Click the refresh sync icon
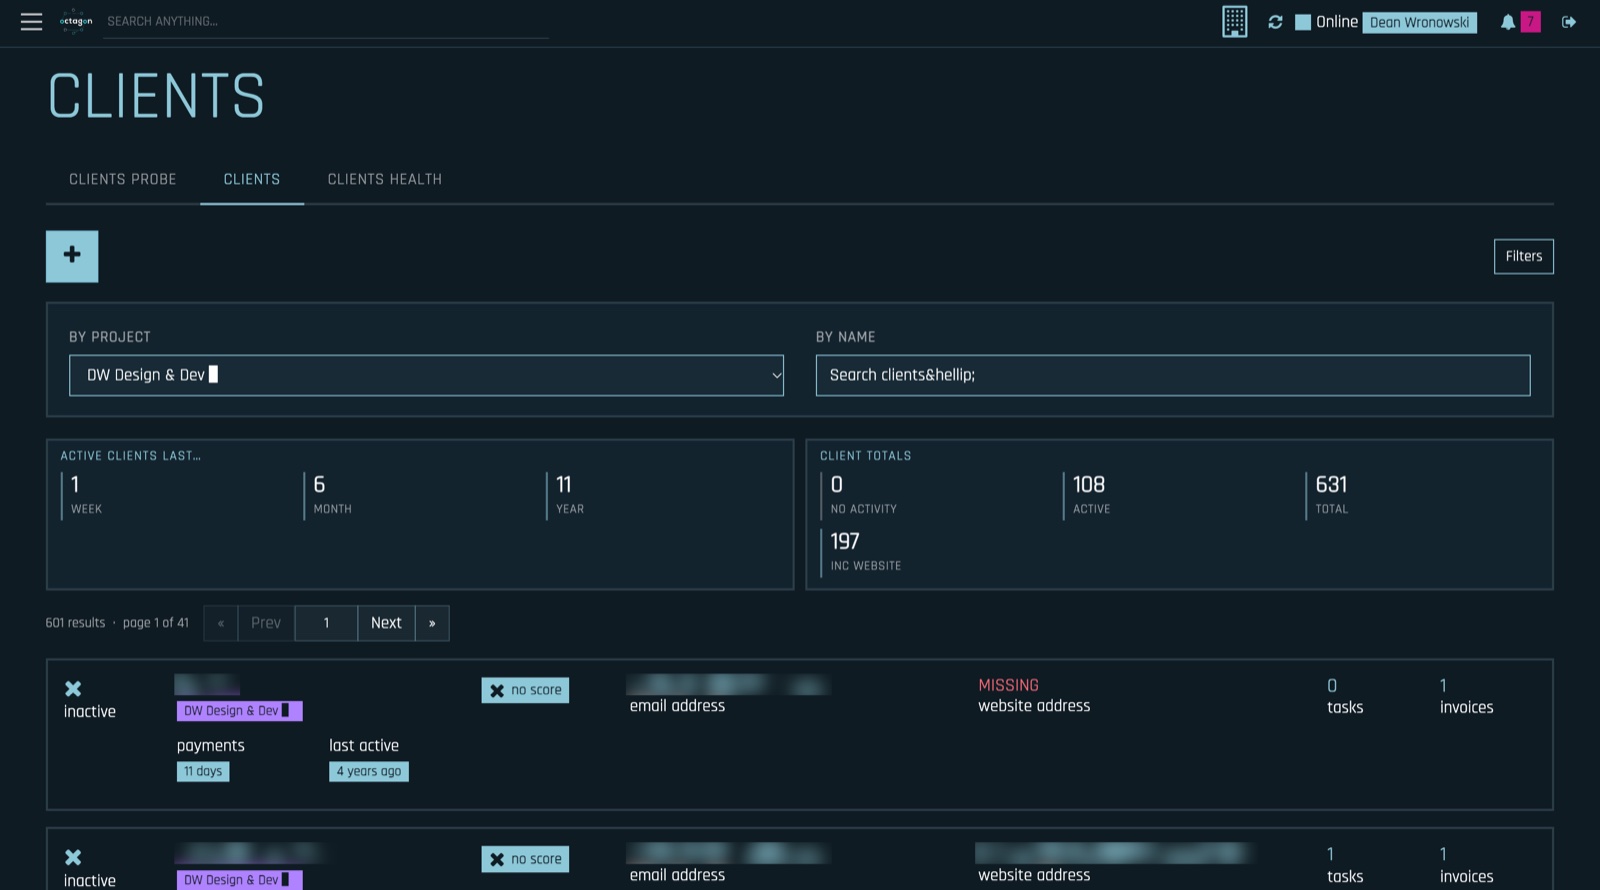The height and width of the screenshot is (890, 1600). point(1275,22)
